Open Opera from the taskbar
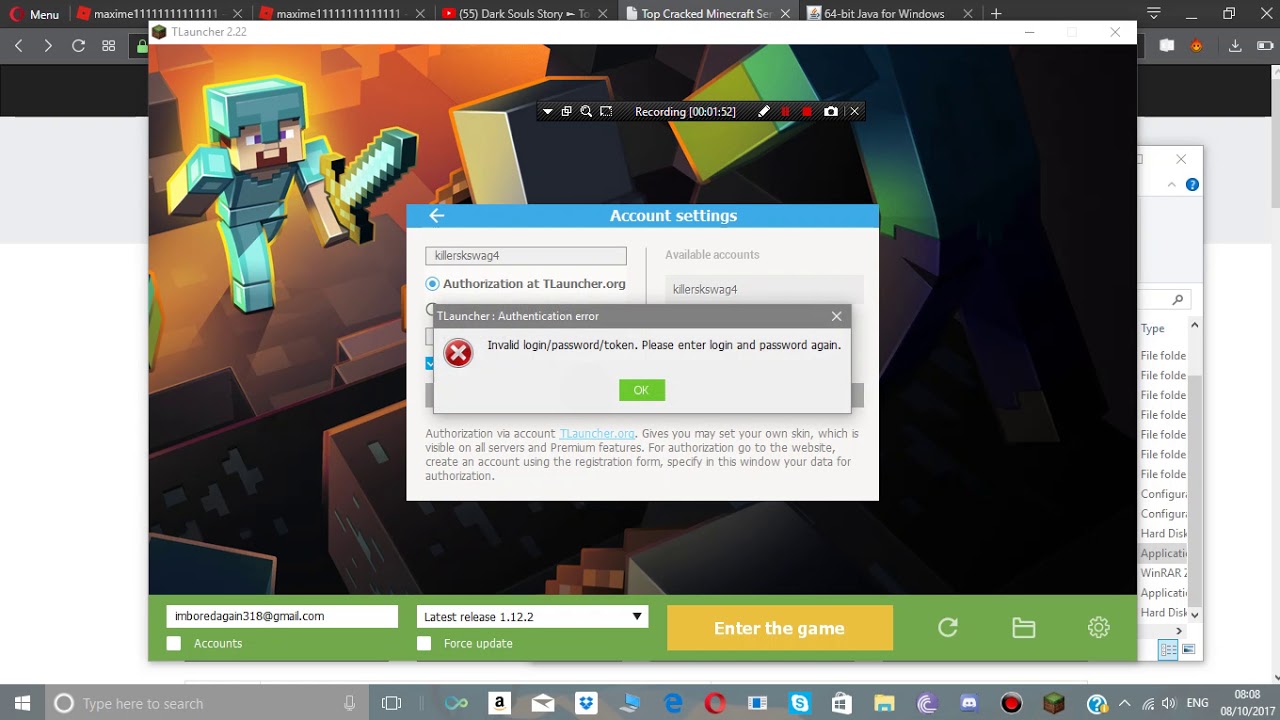The image size is (1280, 720). point(715,703)
